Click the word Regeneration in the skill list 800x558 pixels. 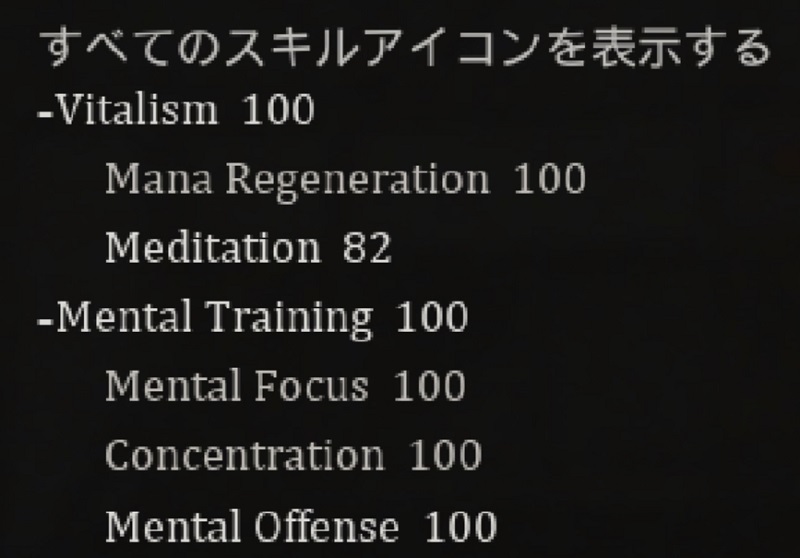(x=359, y=179)
